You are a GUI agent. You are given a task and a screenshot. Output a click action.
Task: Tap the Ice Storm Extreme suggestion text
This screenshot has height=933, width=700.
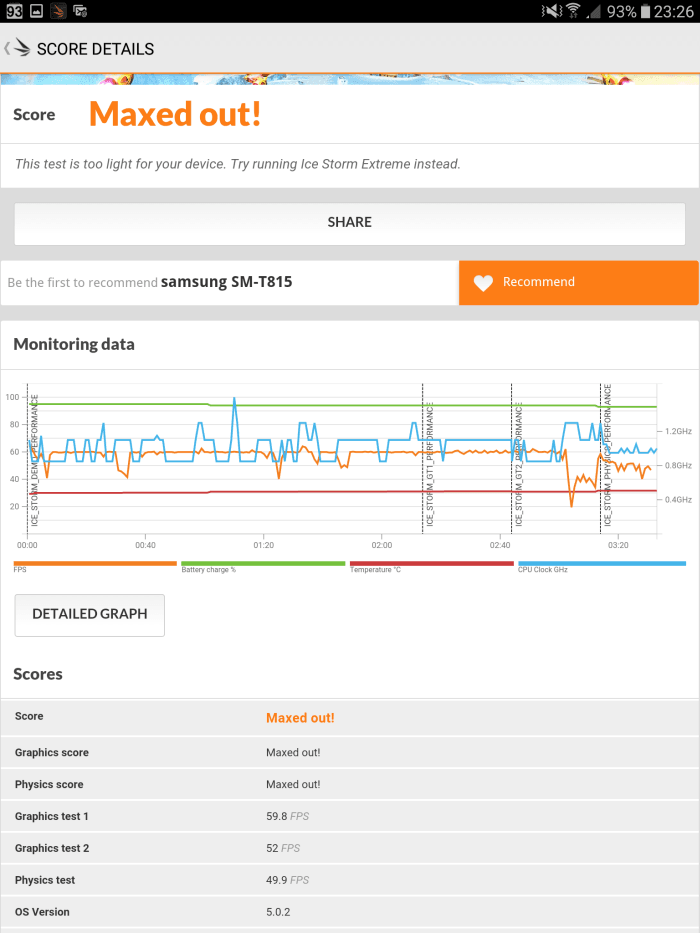[238, 164]
